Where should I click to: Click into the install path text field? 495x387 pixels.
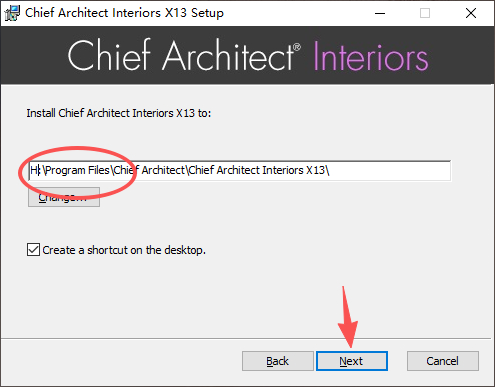point(240,171)
